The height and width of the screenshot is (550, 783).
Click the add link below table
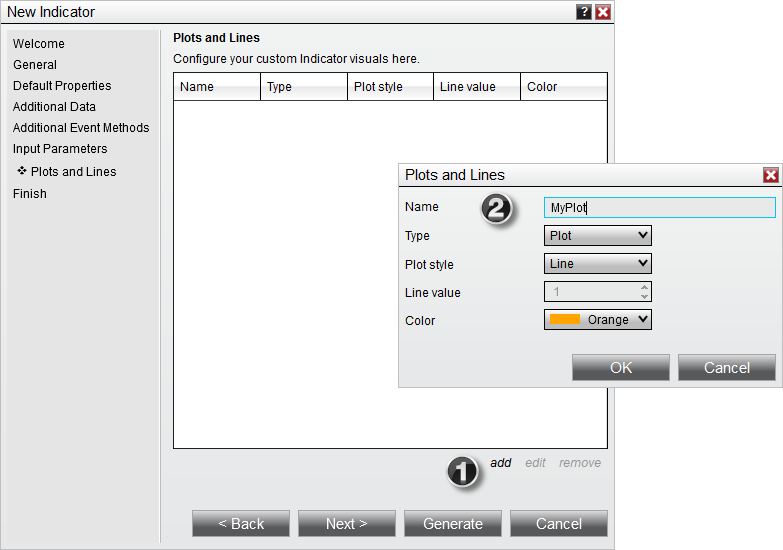[x=500, y=463]
